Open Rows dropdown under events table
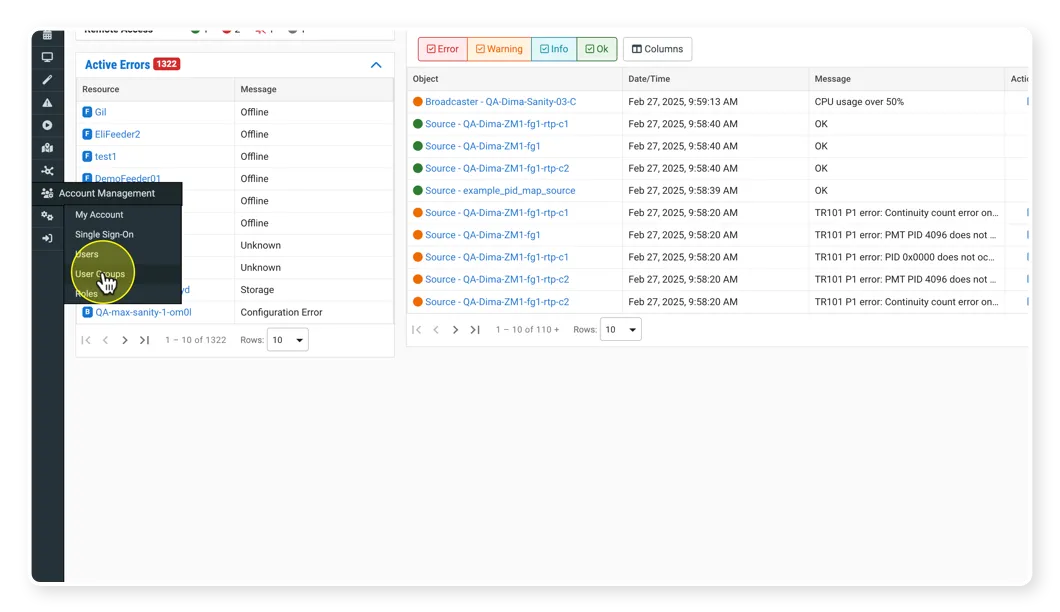The height and width of the screenshot is (612, 1060). pyautogui.click(x=621, y=329)
